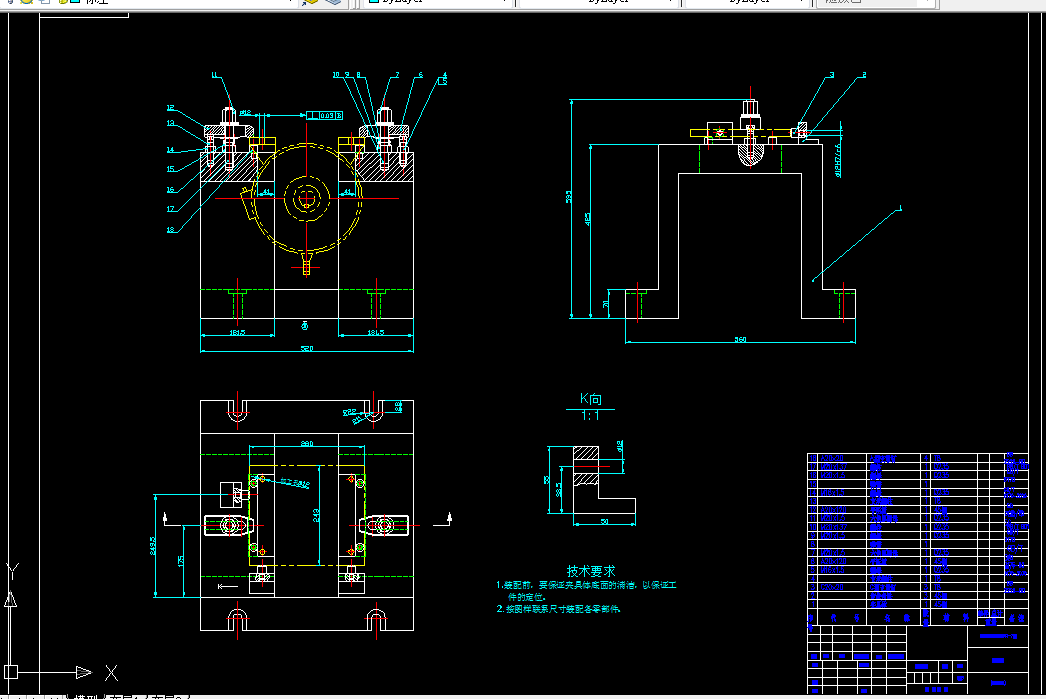1046x699 pixels.
Task: Select balloon number 17
Action: (x=170, y=209)
